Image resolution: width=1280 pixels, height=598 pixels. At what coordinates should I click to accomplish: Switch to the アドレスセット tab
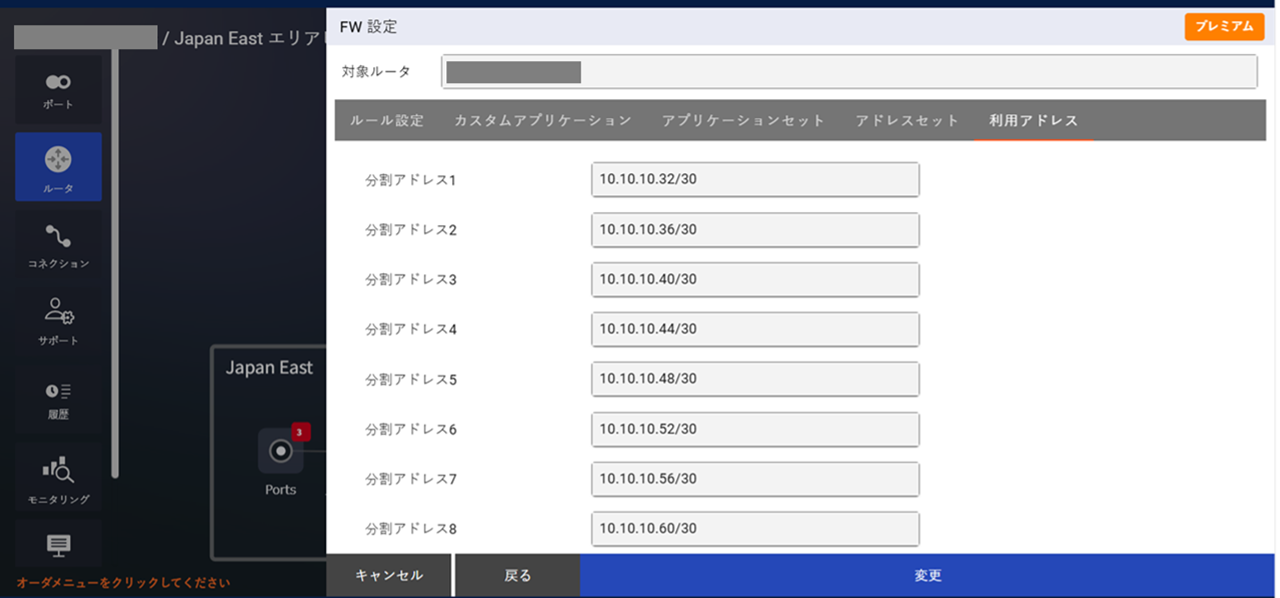pos(907,120)
